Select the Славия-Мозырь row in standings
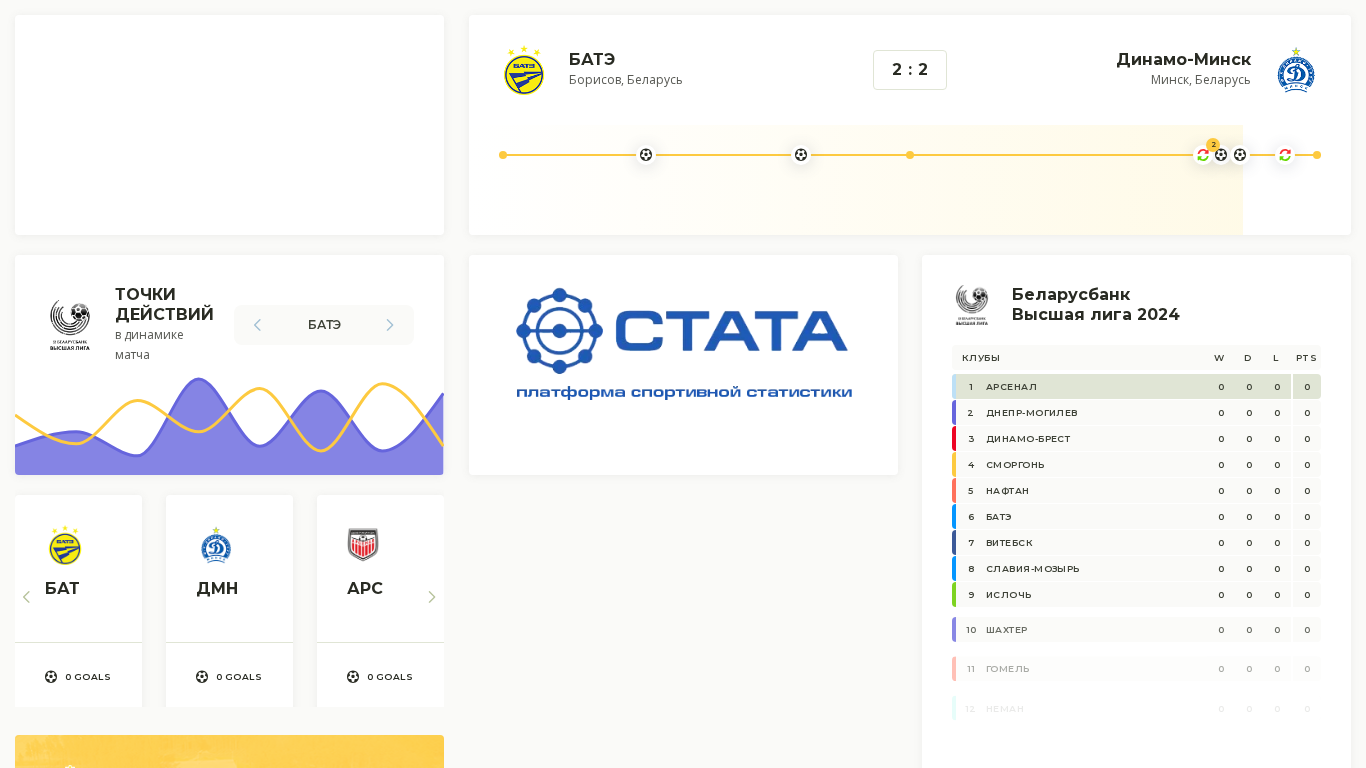Viewport: 1366px width, 768px height. pyautogui.click(x=1136, y=569)
